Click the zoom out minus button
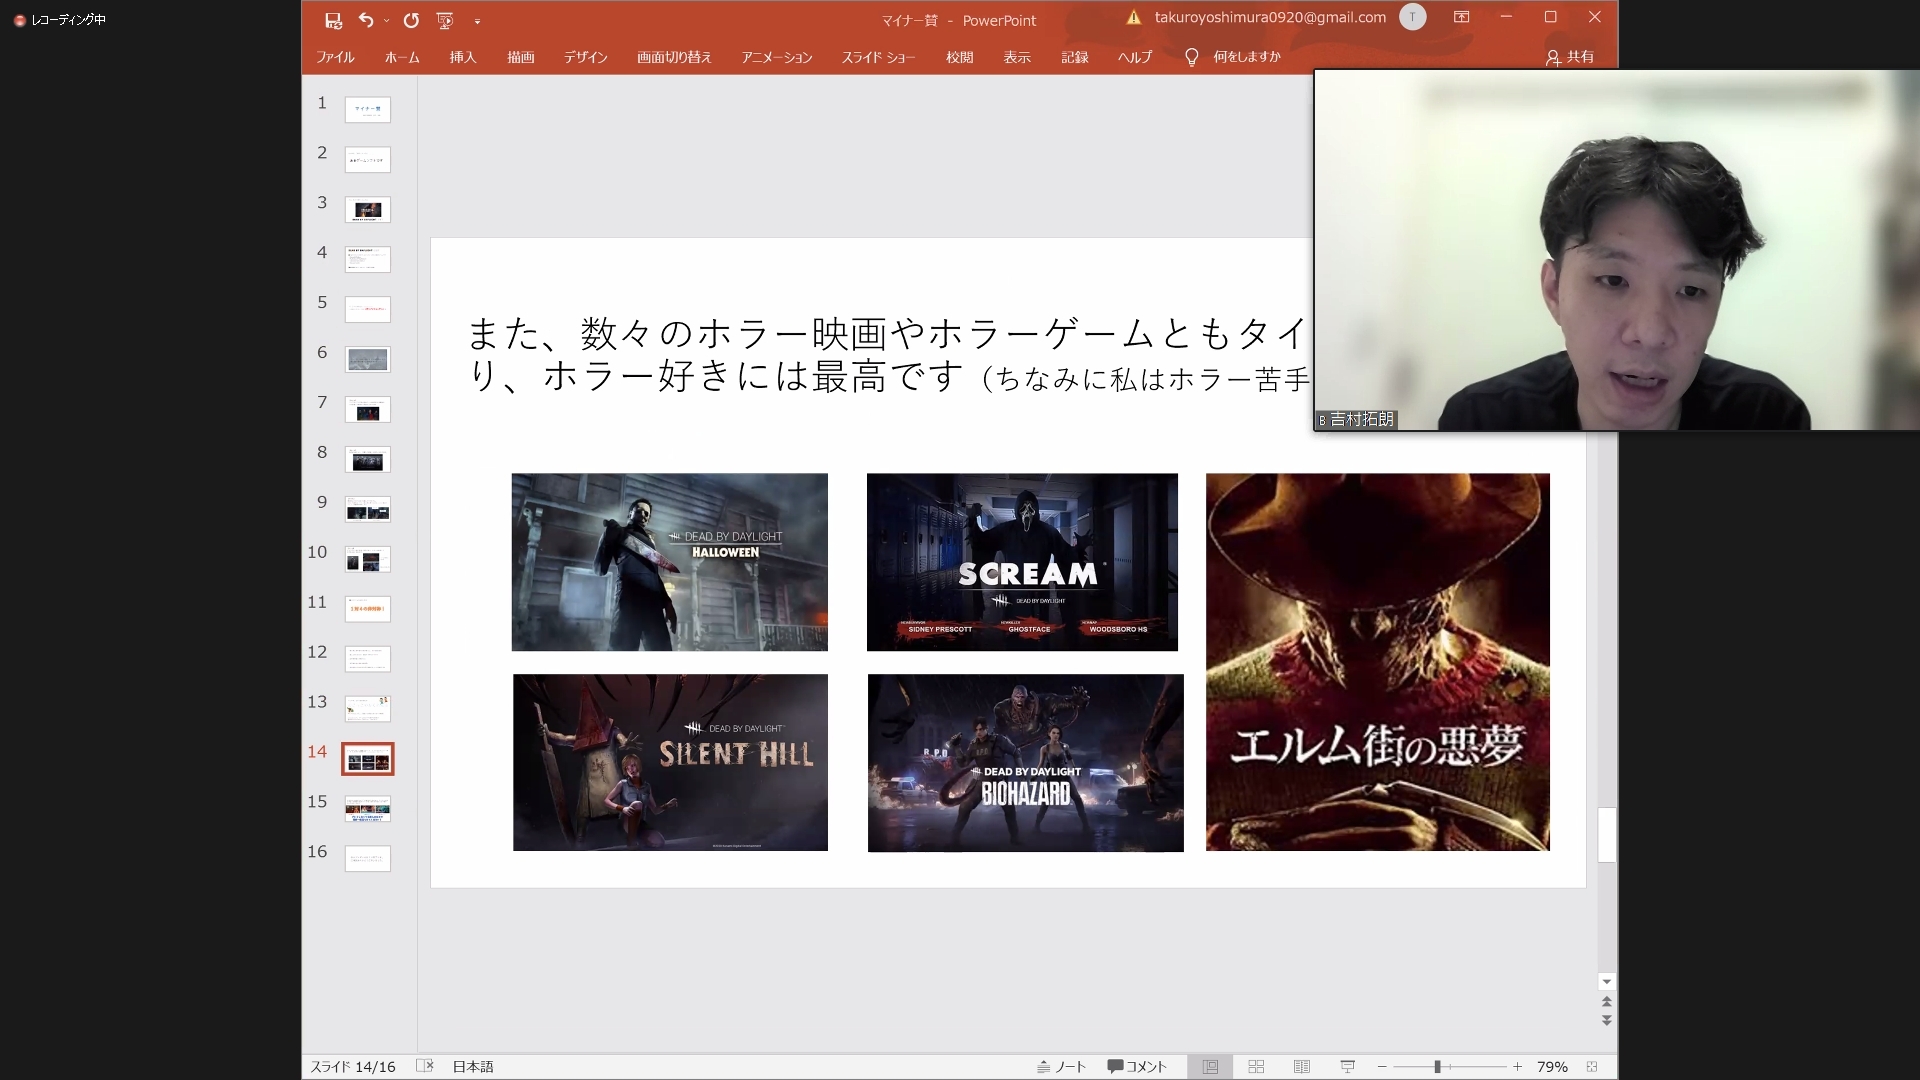 tap(1382, 1066)
